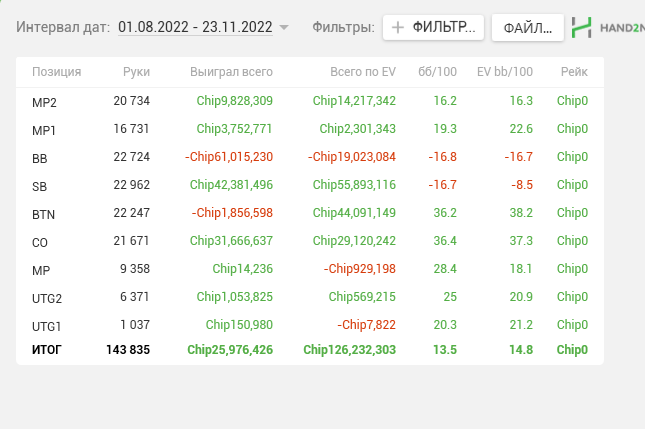This screenshot has width=645, height=429.
Task: Open the date interval dropdown arrow
Action: (x=284, y=28)
